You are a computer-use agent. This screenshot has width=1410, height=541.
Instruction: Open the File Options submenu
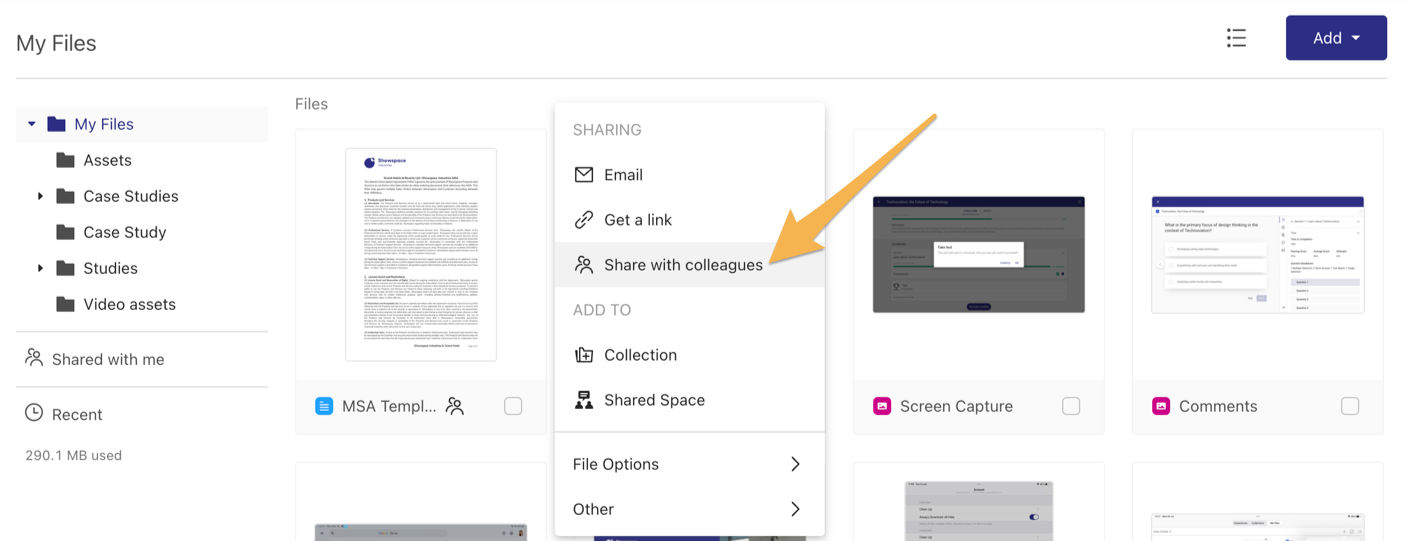[689, 464]
